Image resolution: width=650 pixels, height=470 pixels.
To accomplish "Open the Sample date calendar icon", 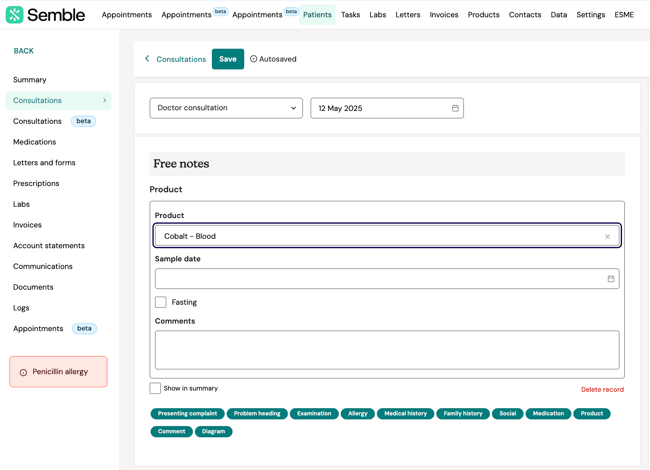I will pos(611,279).
